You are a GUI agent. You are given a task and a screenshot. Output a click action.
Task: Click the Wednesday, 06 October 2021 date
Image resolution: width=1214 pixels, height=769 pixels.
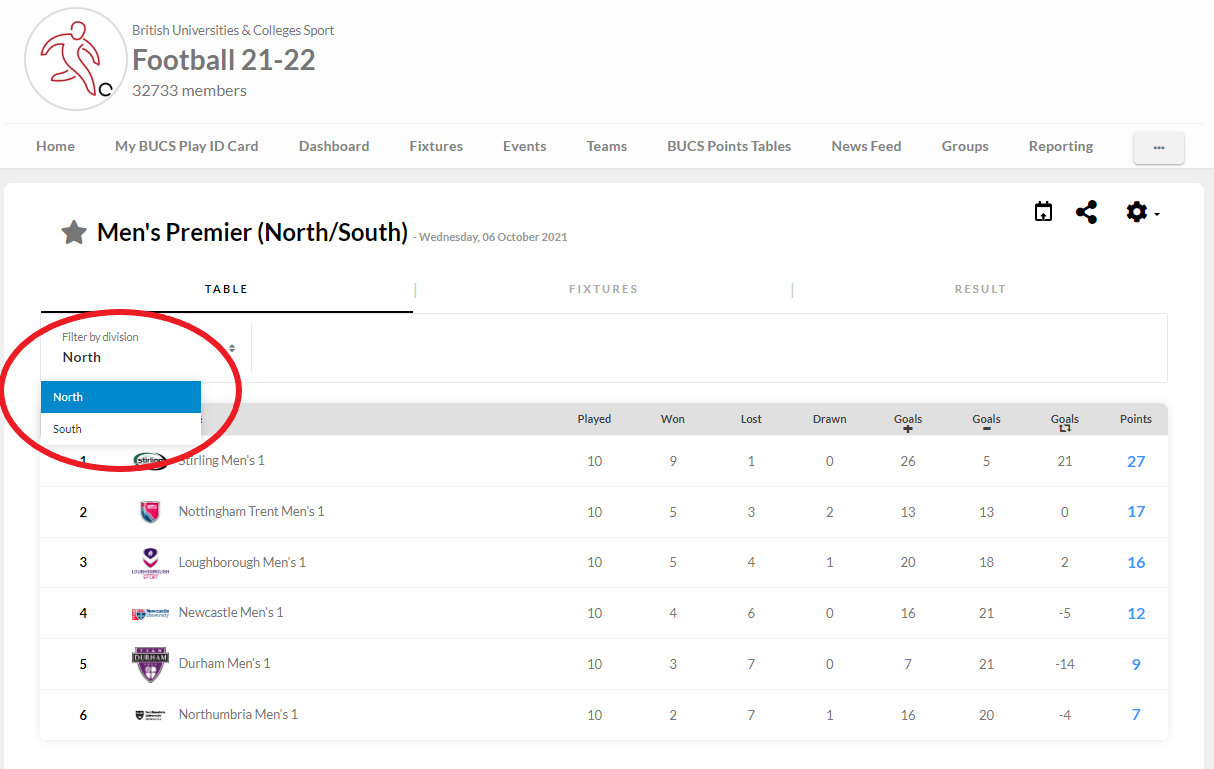pos(493,238)
